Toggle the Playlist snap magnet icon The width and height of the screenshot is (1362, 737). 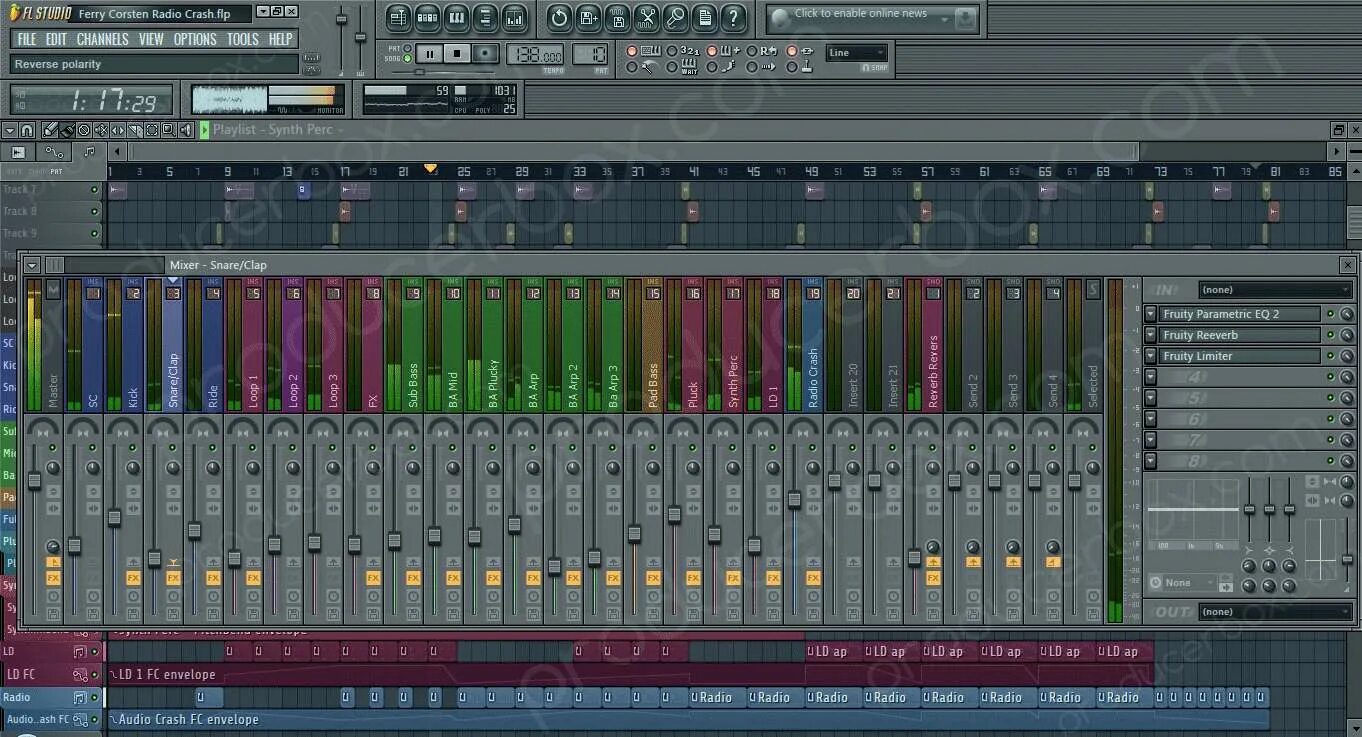point(27,130)
